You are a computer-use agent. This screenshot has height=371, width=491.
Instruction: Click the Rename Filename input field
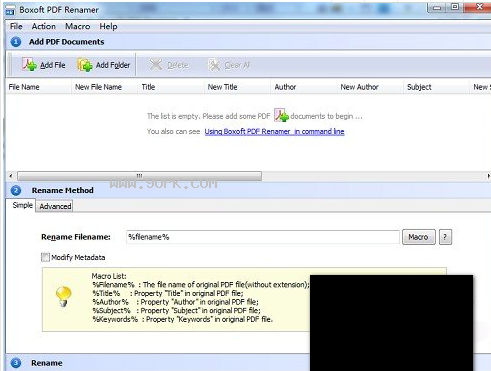(x=263, y=237)
